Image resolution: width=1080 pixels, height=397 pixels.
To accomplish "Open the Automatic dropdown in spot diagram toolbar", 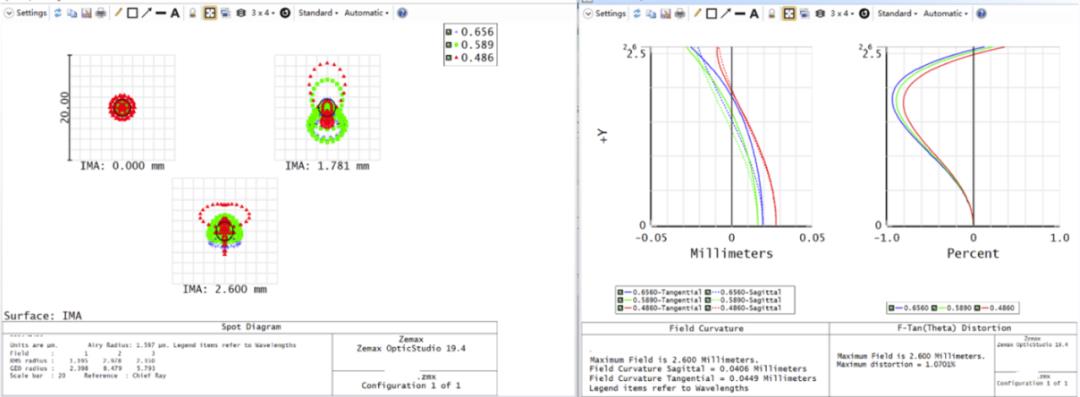I will click(x=366, y=13).
